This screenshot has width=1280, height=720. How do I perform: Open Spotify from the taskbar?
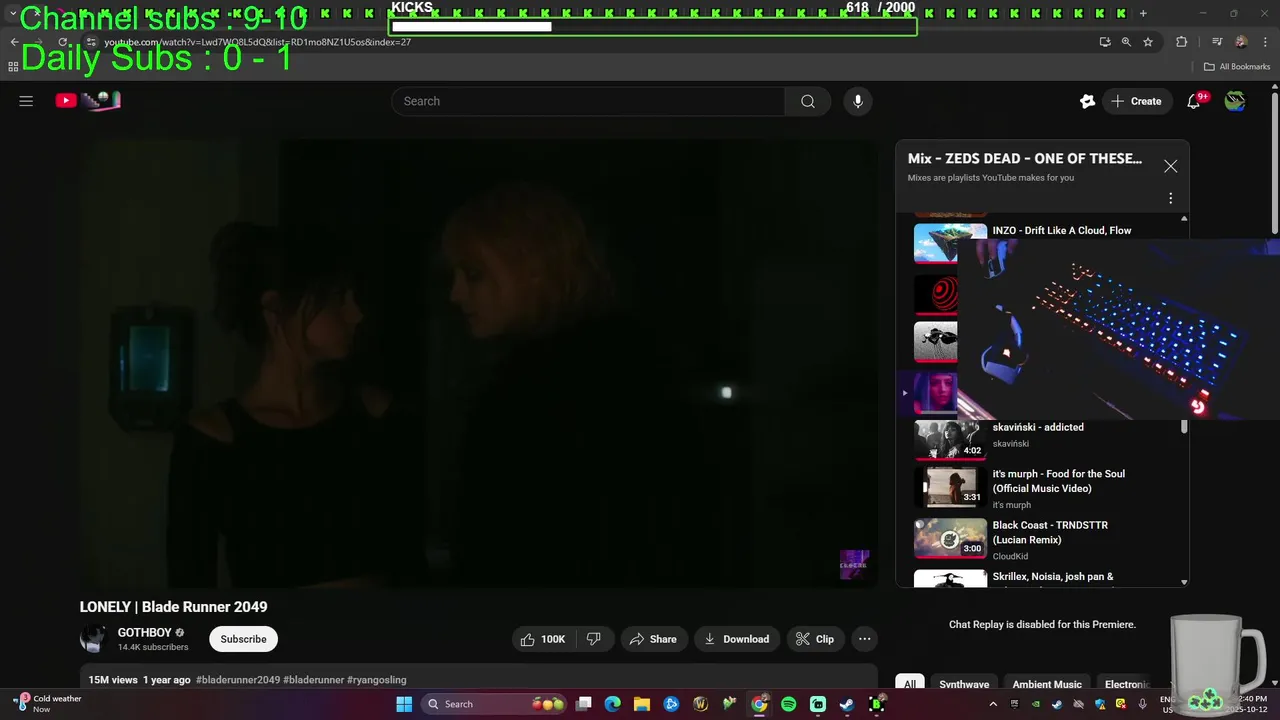point(788,704)
